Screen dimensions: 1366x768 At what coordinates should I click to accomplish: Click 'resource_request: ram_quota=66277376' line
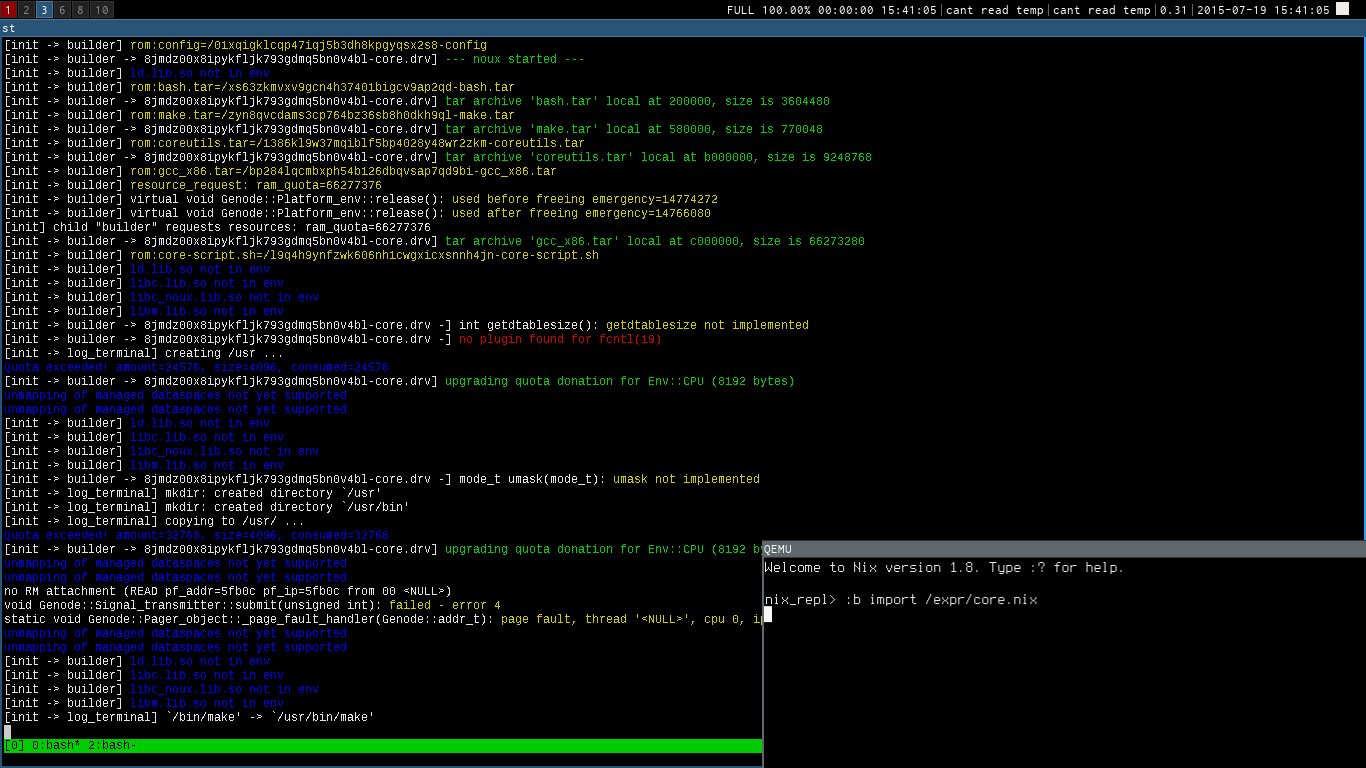193,185
